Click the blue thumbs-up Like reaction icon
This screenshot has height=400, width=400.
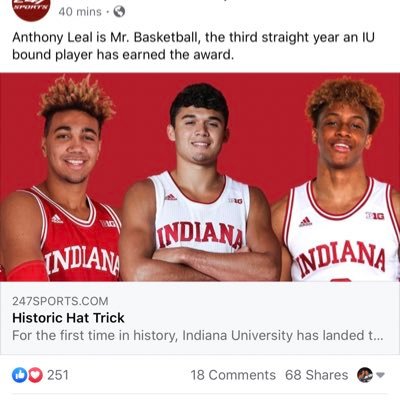point(19,375)
